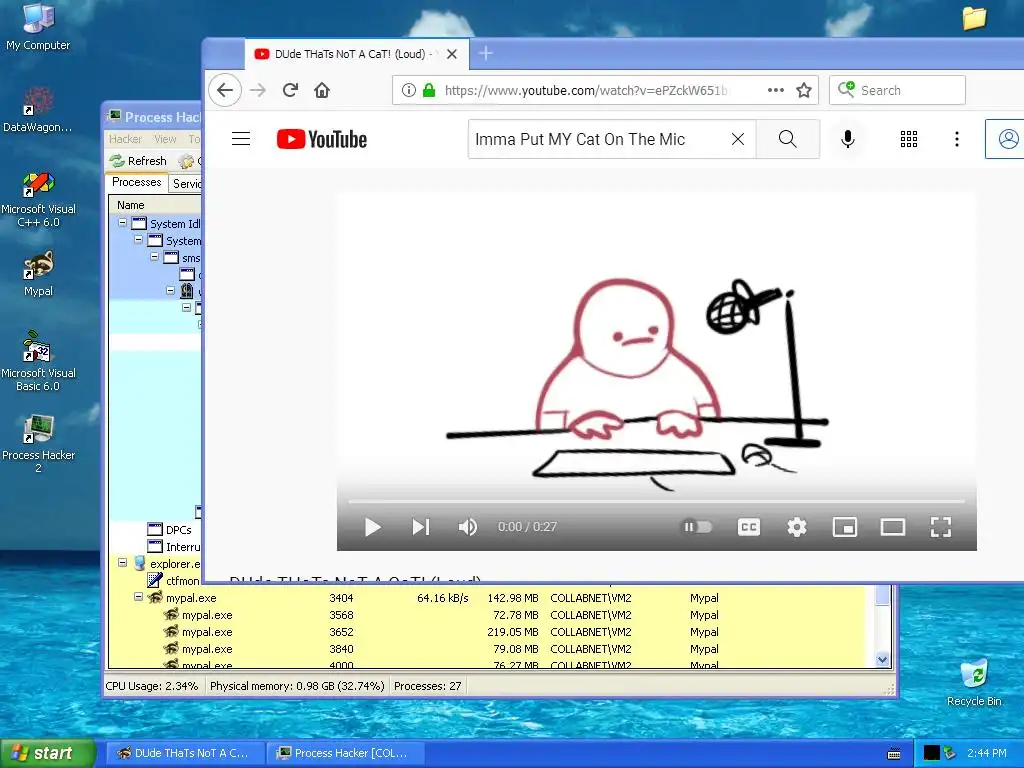Viewport: 1024px width, 768px height.
Task: Go back using the browser back arrow
Action: point(225,90)
